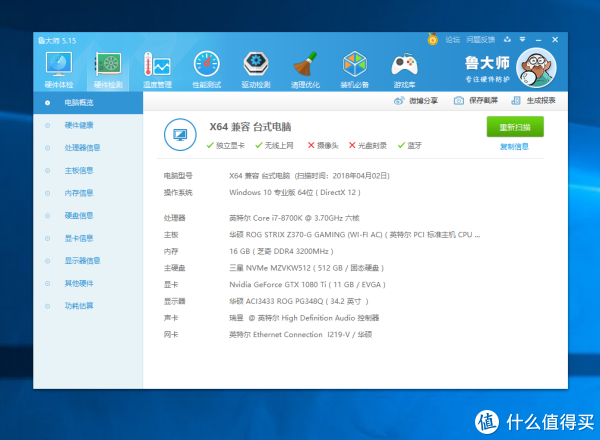
Task: Open 驱动检测 driver detection icon
Action: pyautogui.click(x=256, y=70)
